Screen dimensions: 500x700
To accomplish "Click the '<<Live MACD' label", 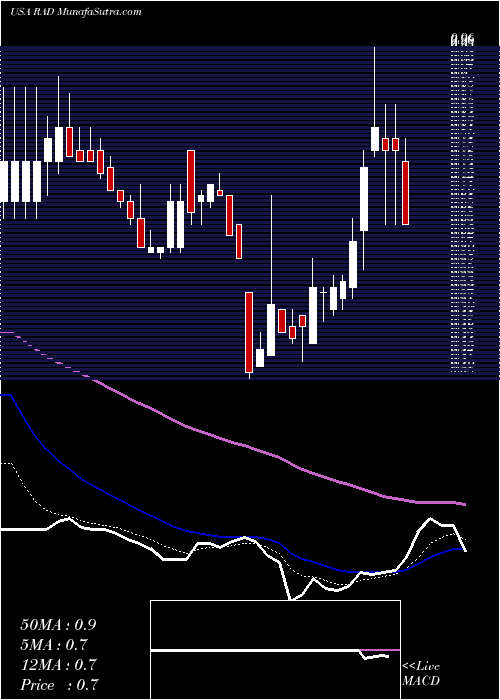I will pos(421,674).
